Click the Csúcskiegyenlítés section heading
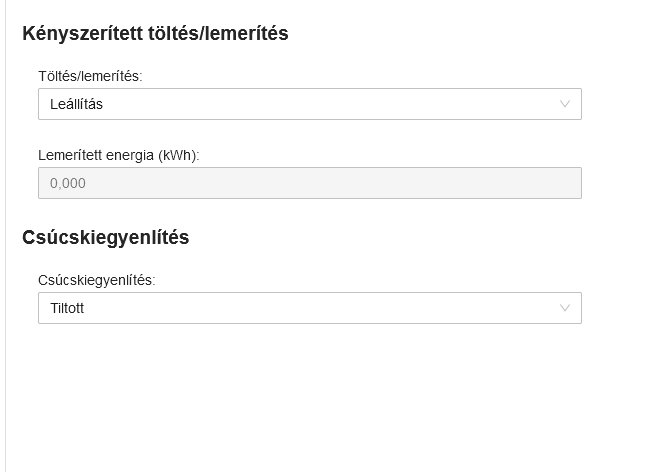 click(105, 237)
